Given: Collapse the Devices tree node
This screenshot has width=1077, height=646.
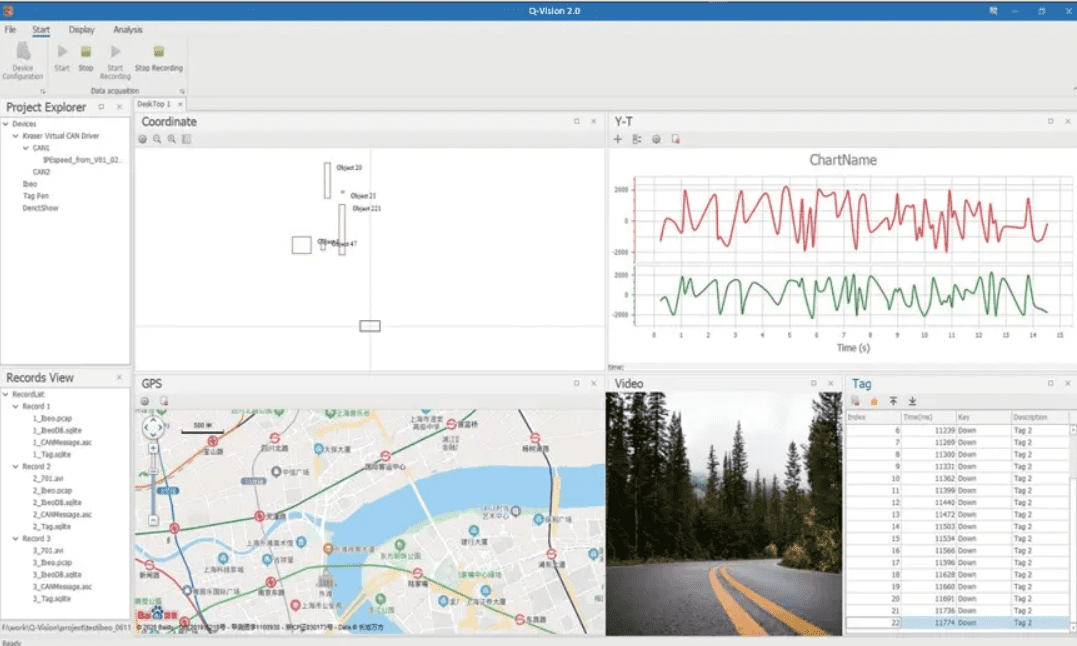Looking at the screenshot, I should pos(6,124).
